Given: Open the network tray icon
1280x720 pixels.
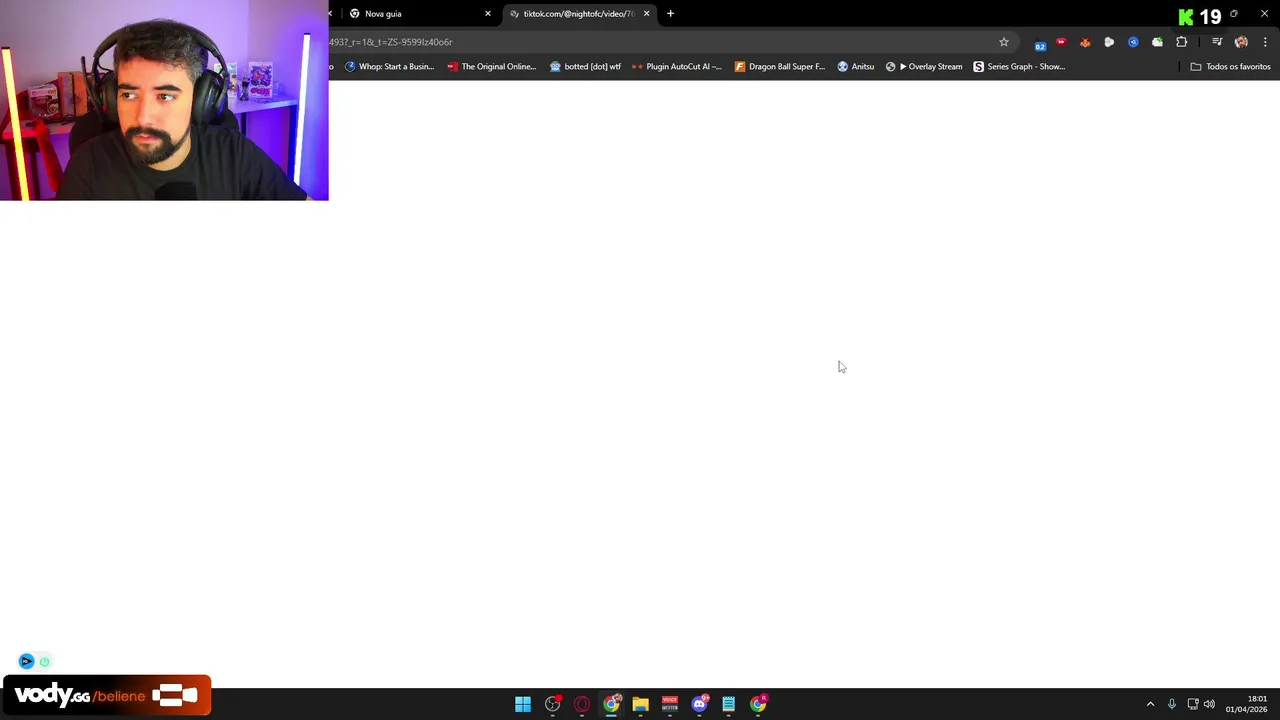Looking at the screenshot, I should pos(1193,704).
